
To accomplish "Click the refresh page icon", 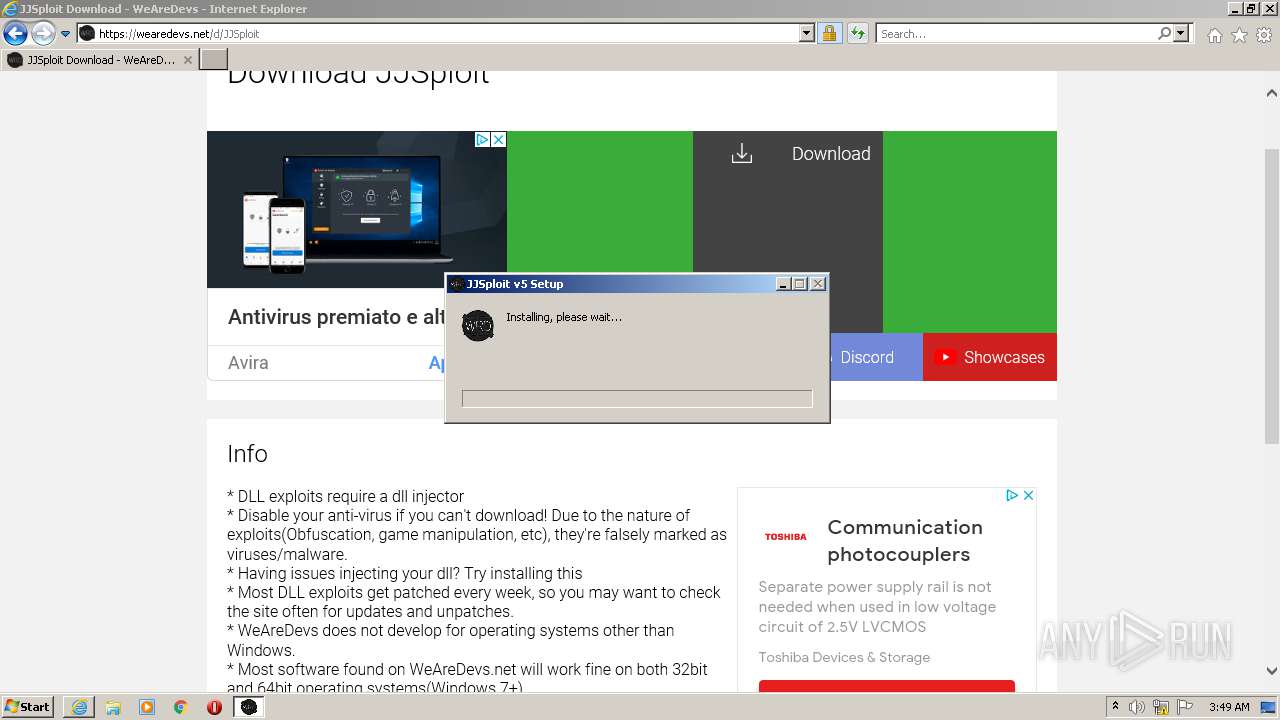I will 857,34.
